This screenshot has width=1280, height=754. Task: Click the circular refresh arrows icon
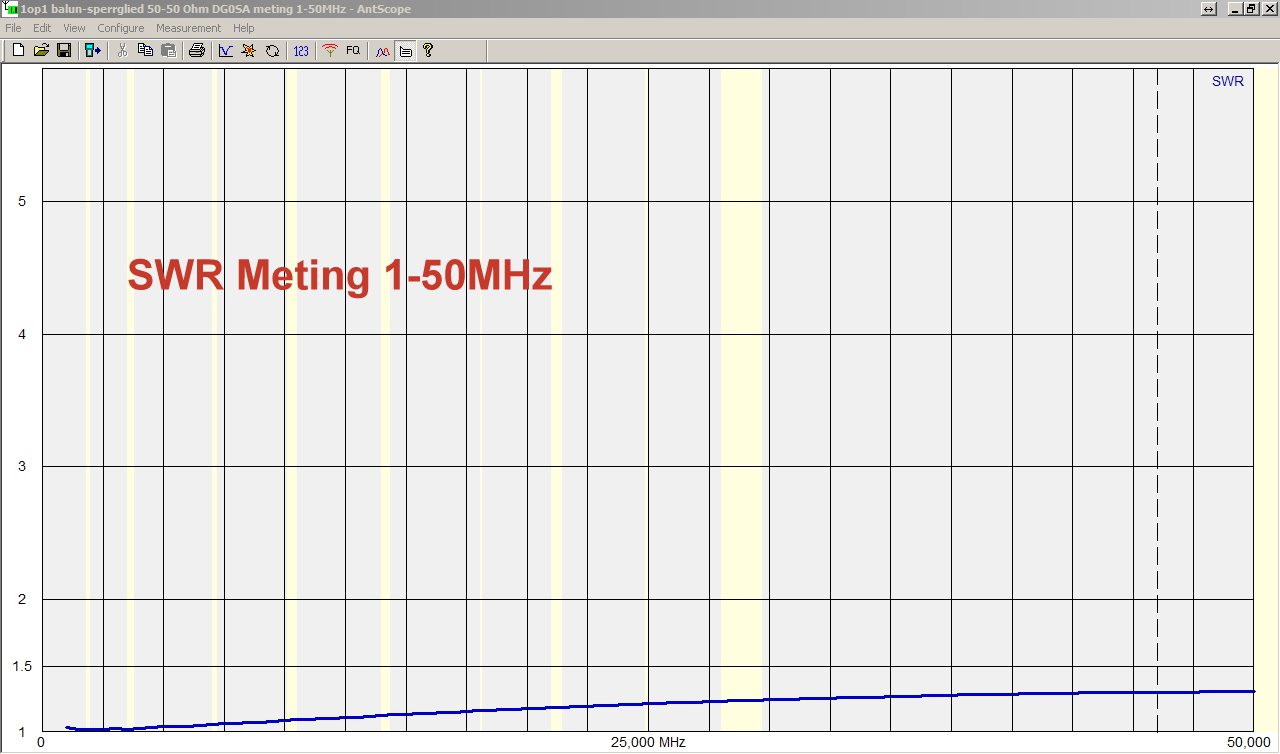click(272, 50)
